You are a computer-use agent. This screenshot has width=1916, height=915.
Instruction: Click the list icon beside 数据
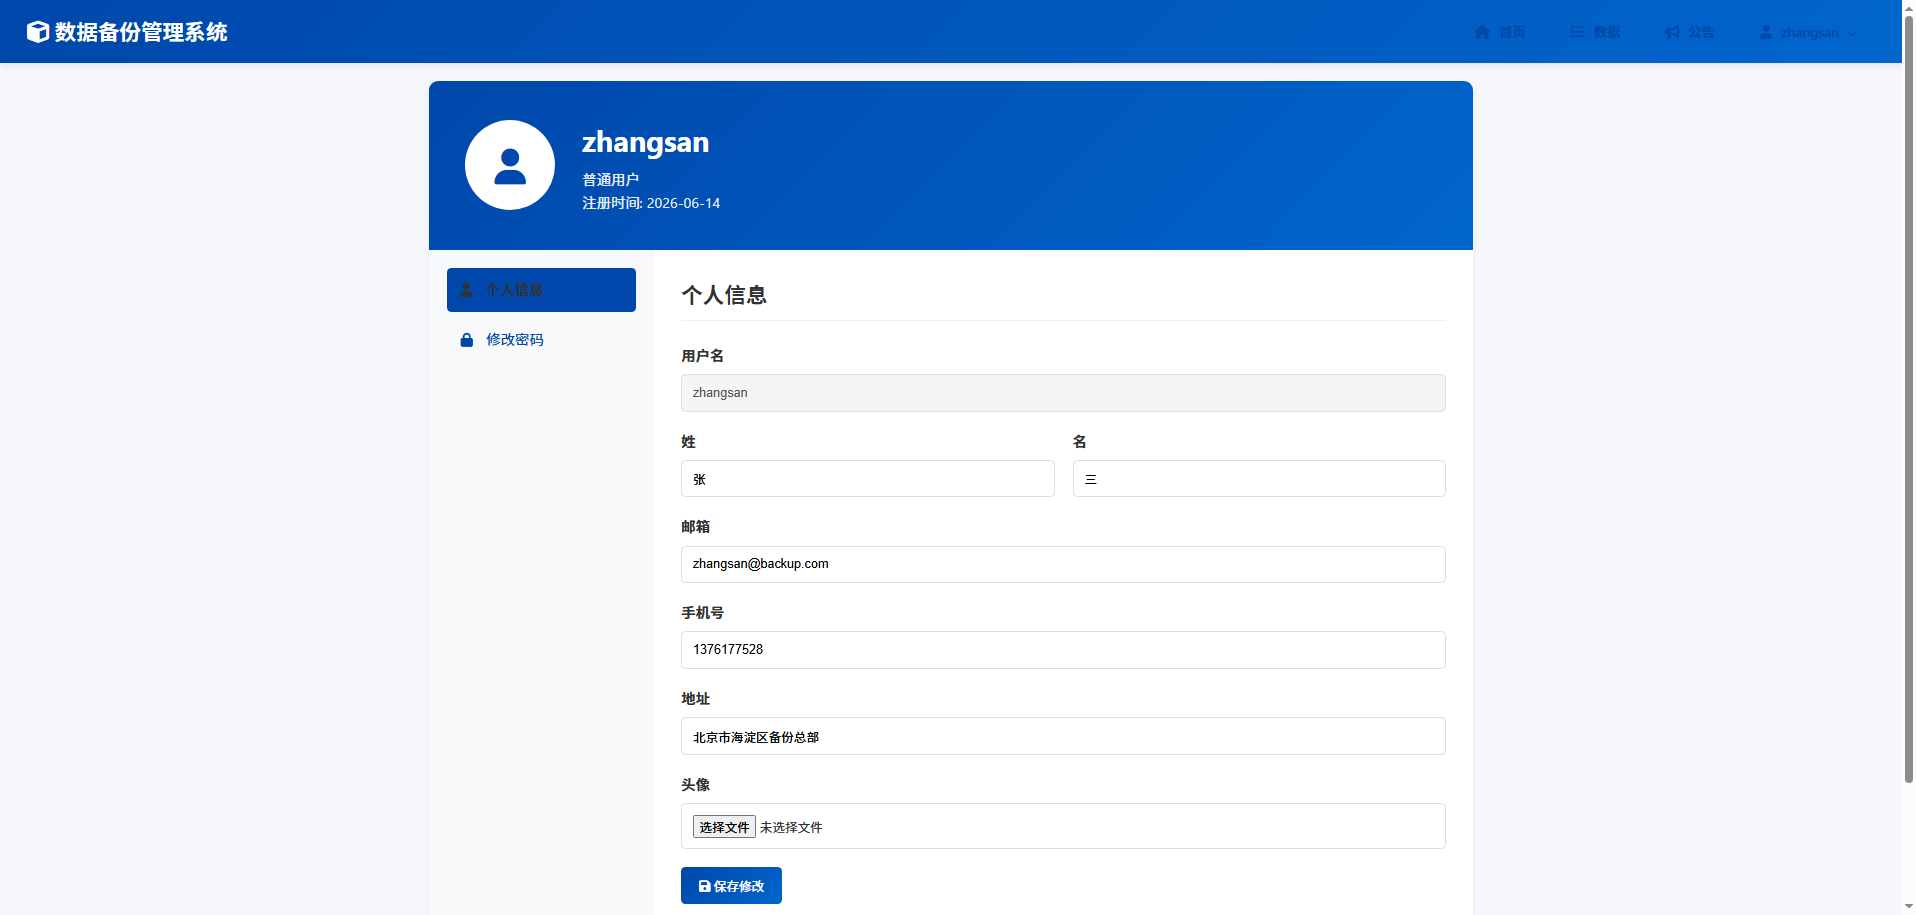click(1577, 32)
